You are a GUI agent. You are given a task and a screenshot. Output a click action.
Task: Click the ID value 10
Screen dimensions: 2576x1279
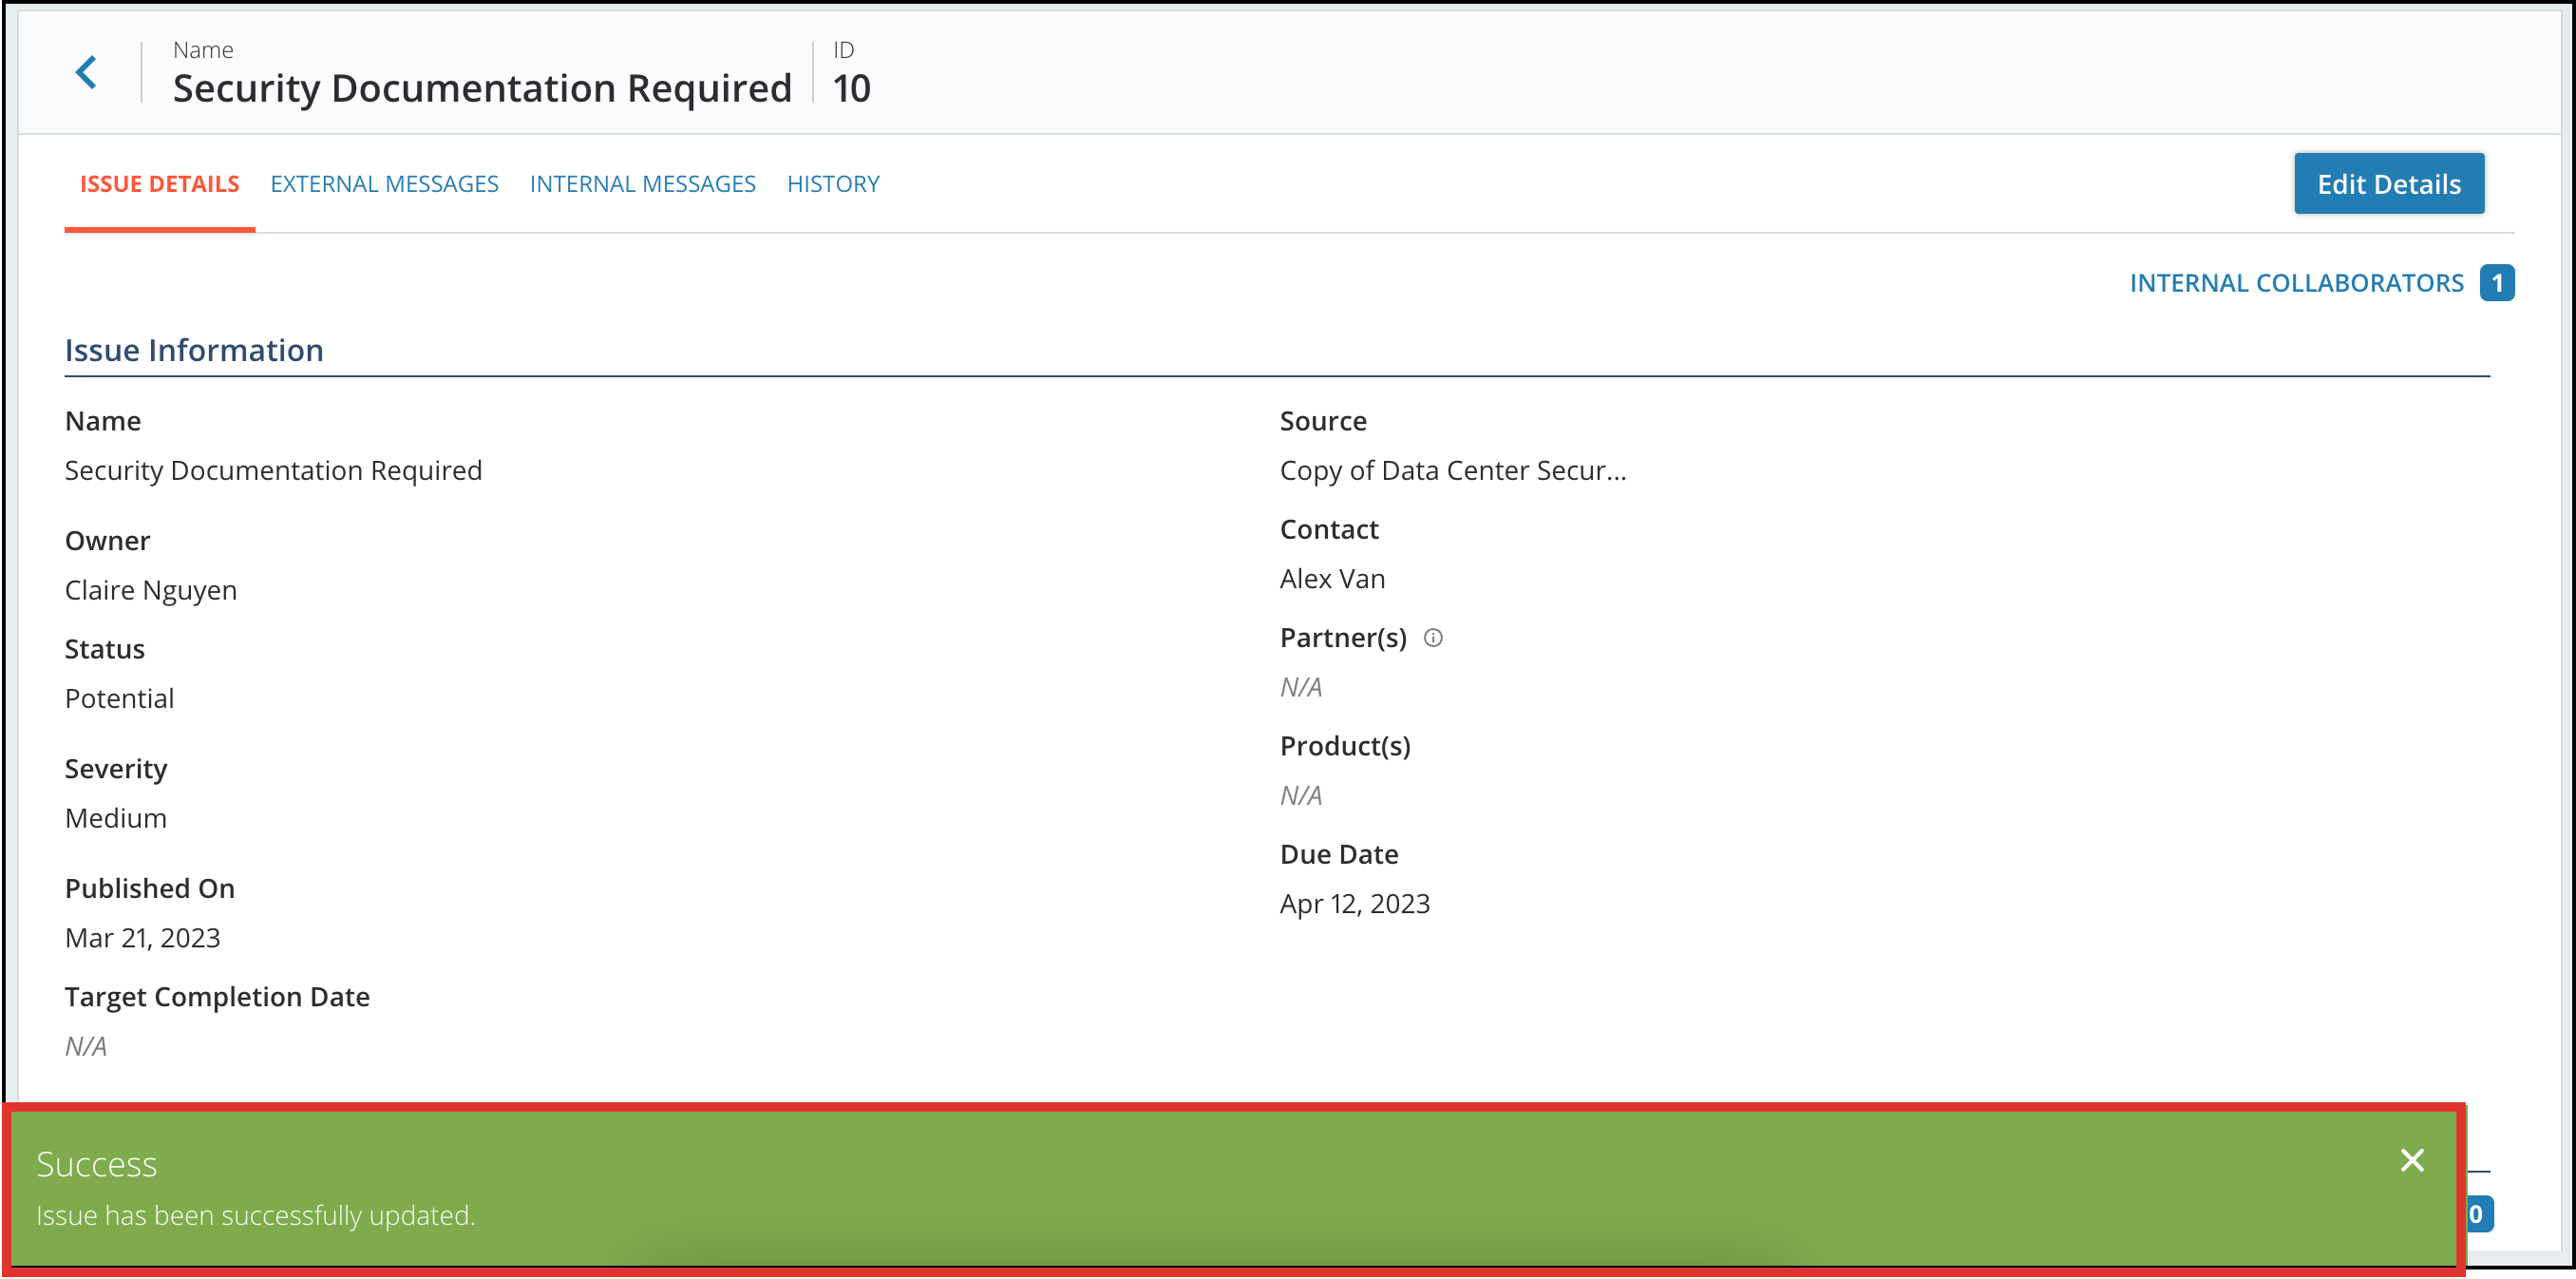(852, 88)
